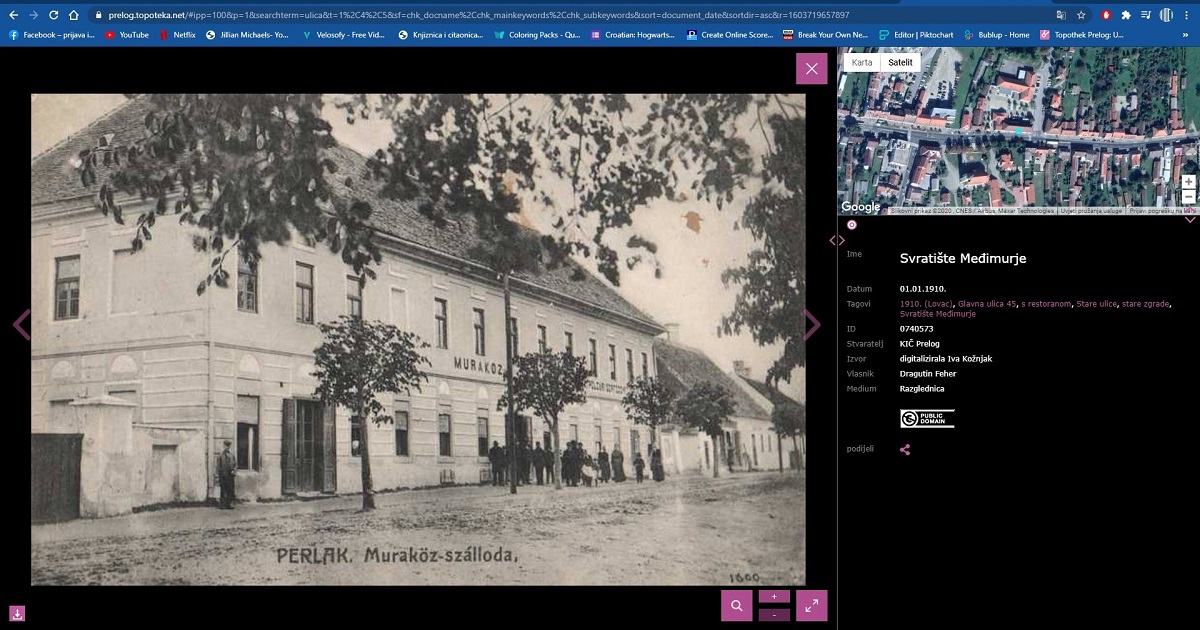1200x630 pixels.
Task: Bookmark this page with the star icon
Action: point(1081,15)
